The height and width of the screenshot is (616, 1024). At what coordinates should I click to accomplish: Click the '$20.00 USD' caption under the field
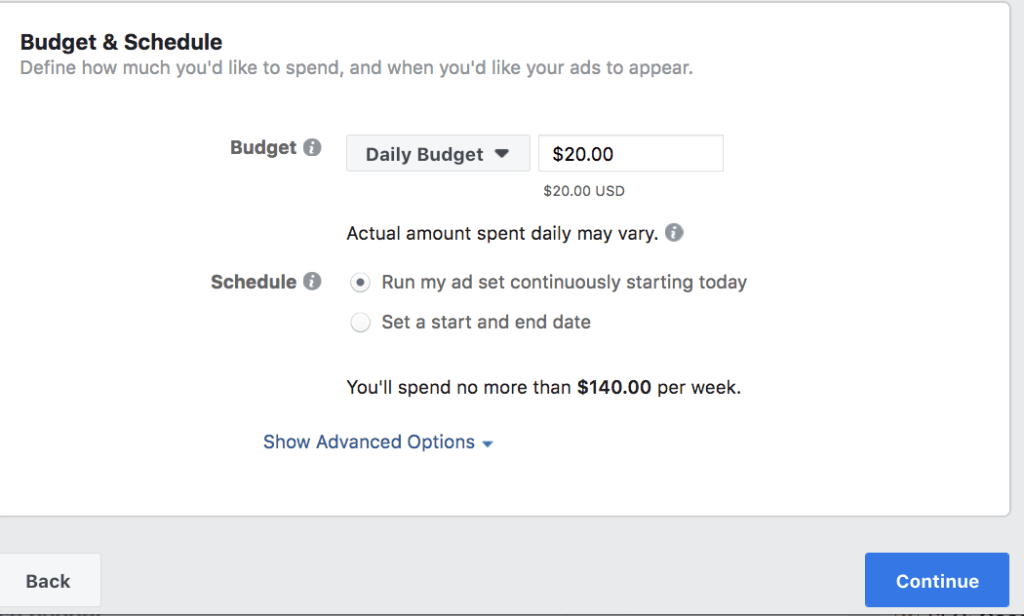(x=584, y=190)
